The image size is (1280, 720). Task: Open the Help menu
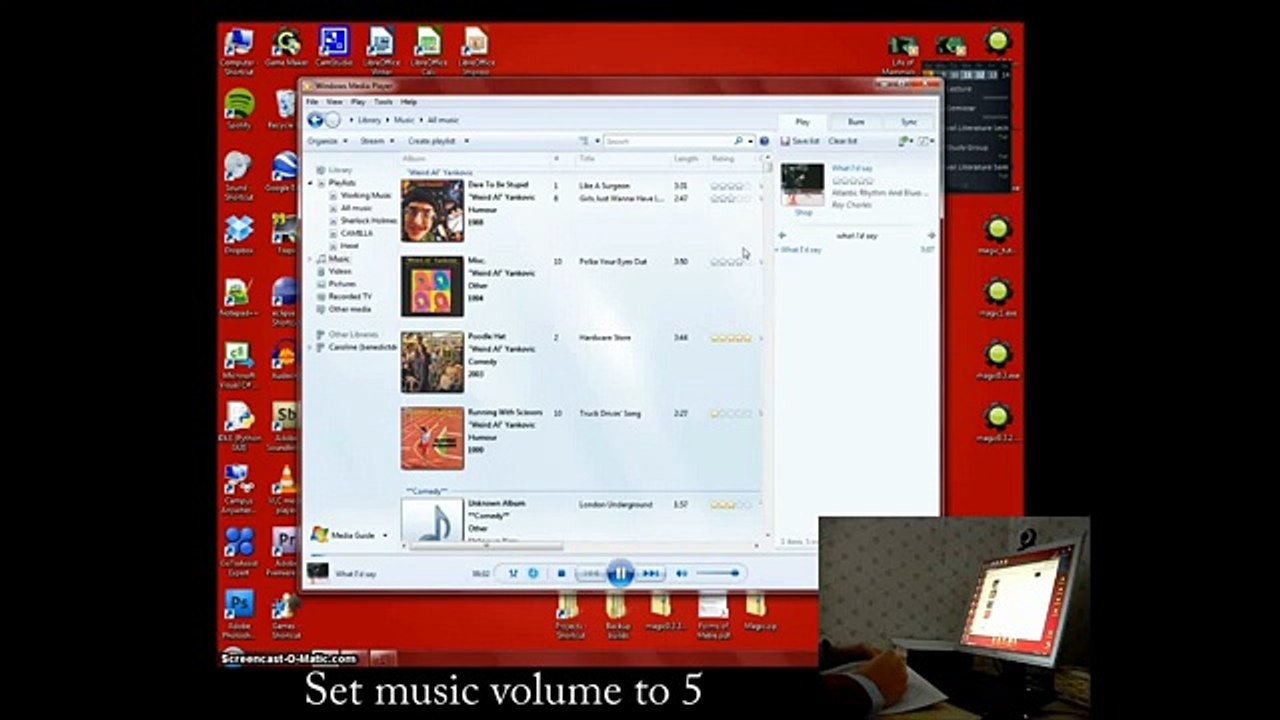(408, 102)
